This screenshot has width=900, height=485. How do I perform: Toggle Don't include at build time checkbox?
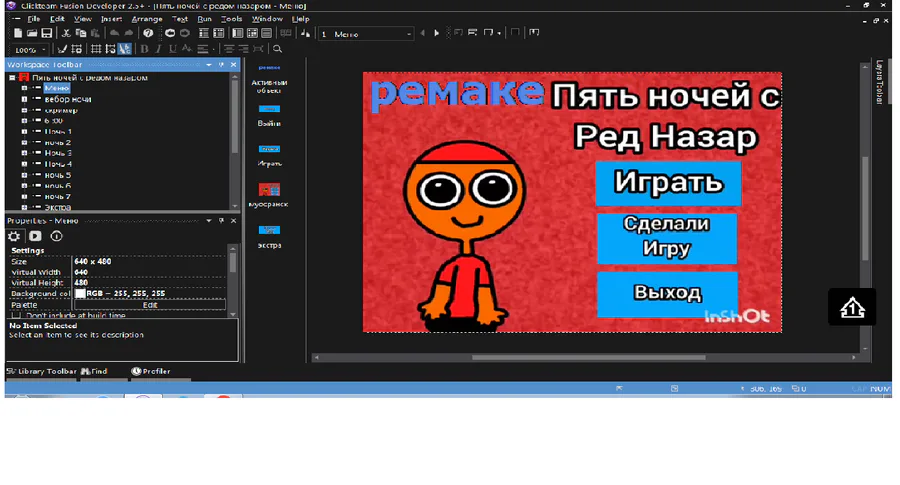(16, 315)
